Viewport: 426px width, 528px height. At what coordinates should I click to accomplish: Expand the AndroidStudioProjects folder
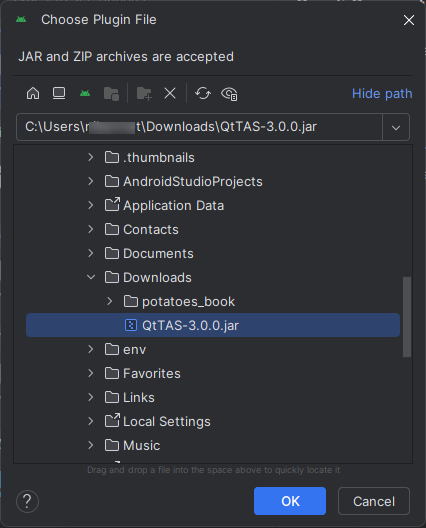(x=91, y=182)
